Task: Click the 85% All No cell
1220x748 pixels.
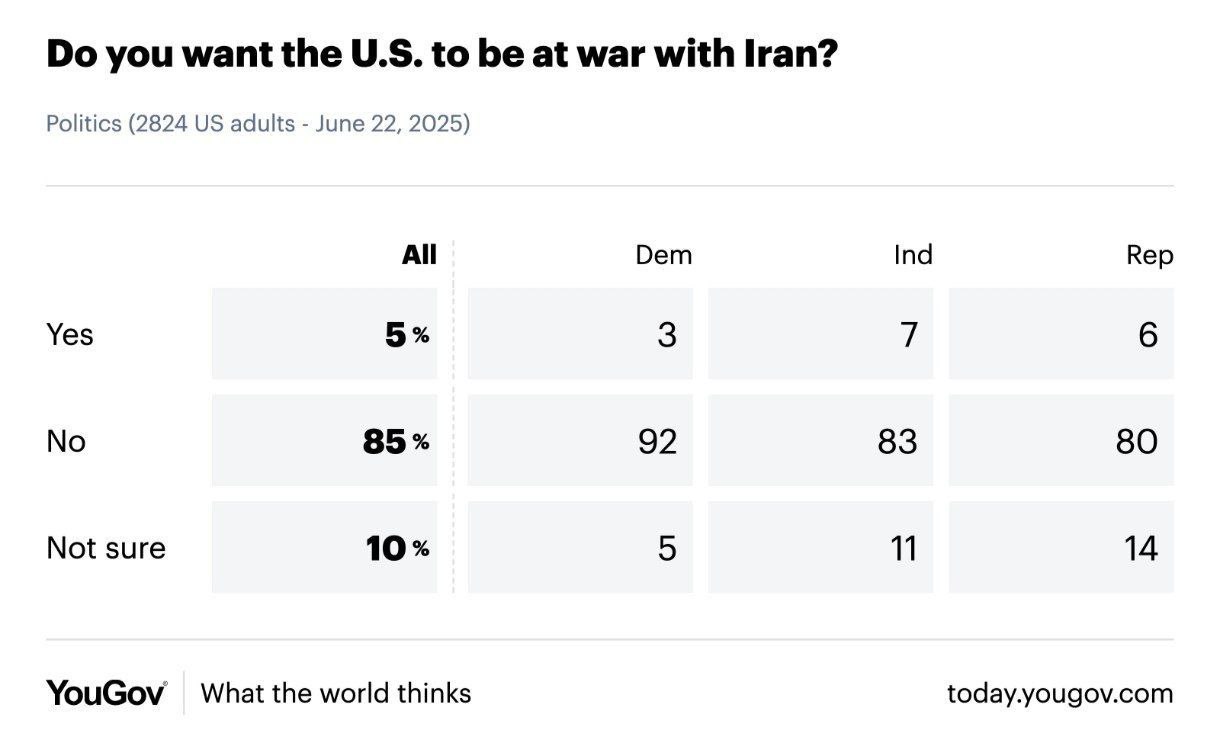Action: click(396, 441)
